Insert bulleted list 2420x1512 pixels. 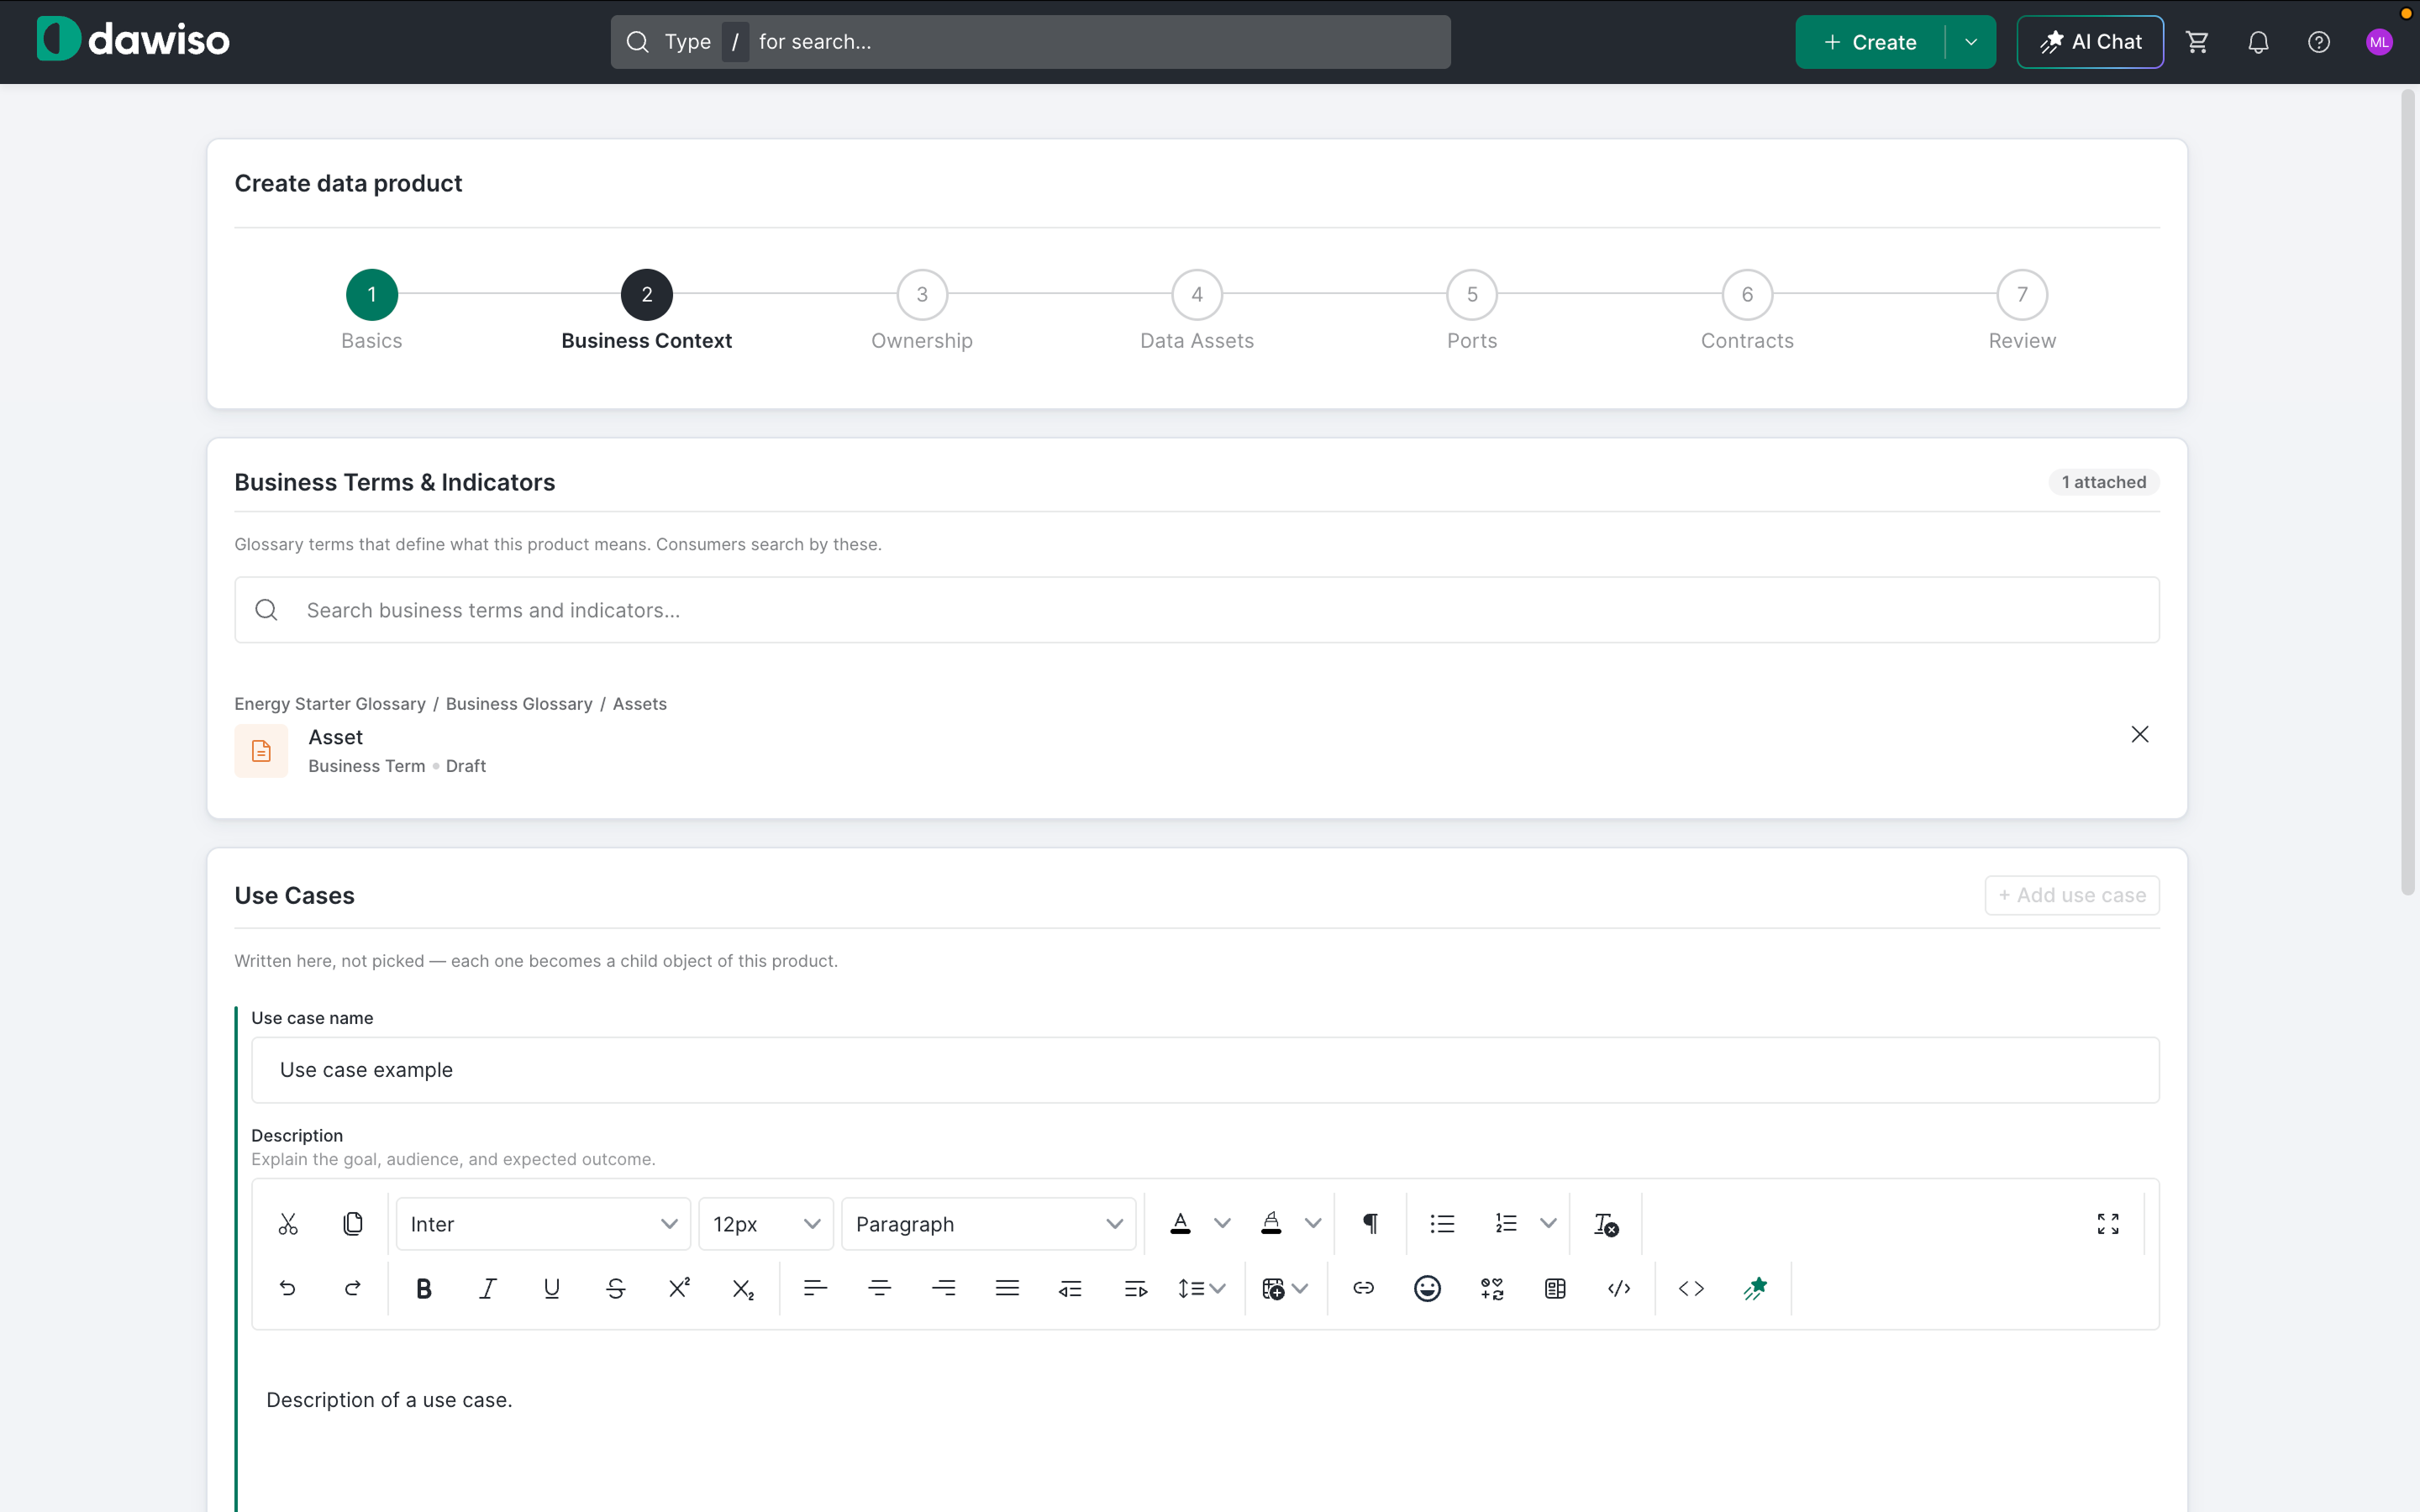tap(1442, 1224)
